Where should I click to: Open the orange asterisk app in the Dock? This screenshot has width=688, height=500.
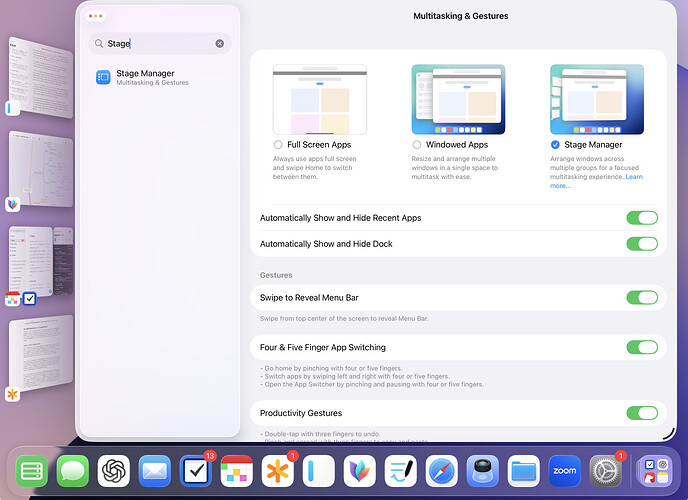pyautogui.click(x=278, y=471)
